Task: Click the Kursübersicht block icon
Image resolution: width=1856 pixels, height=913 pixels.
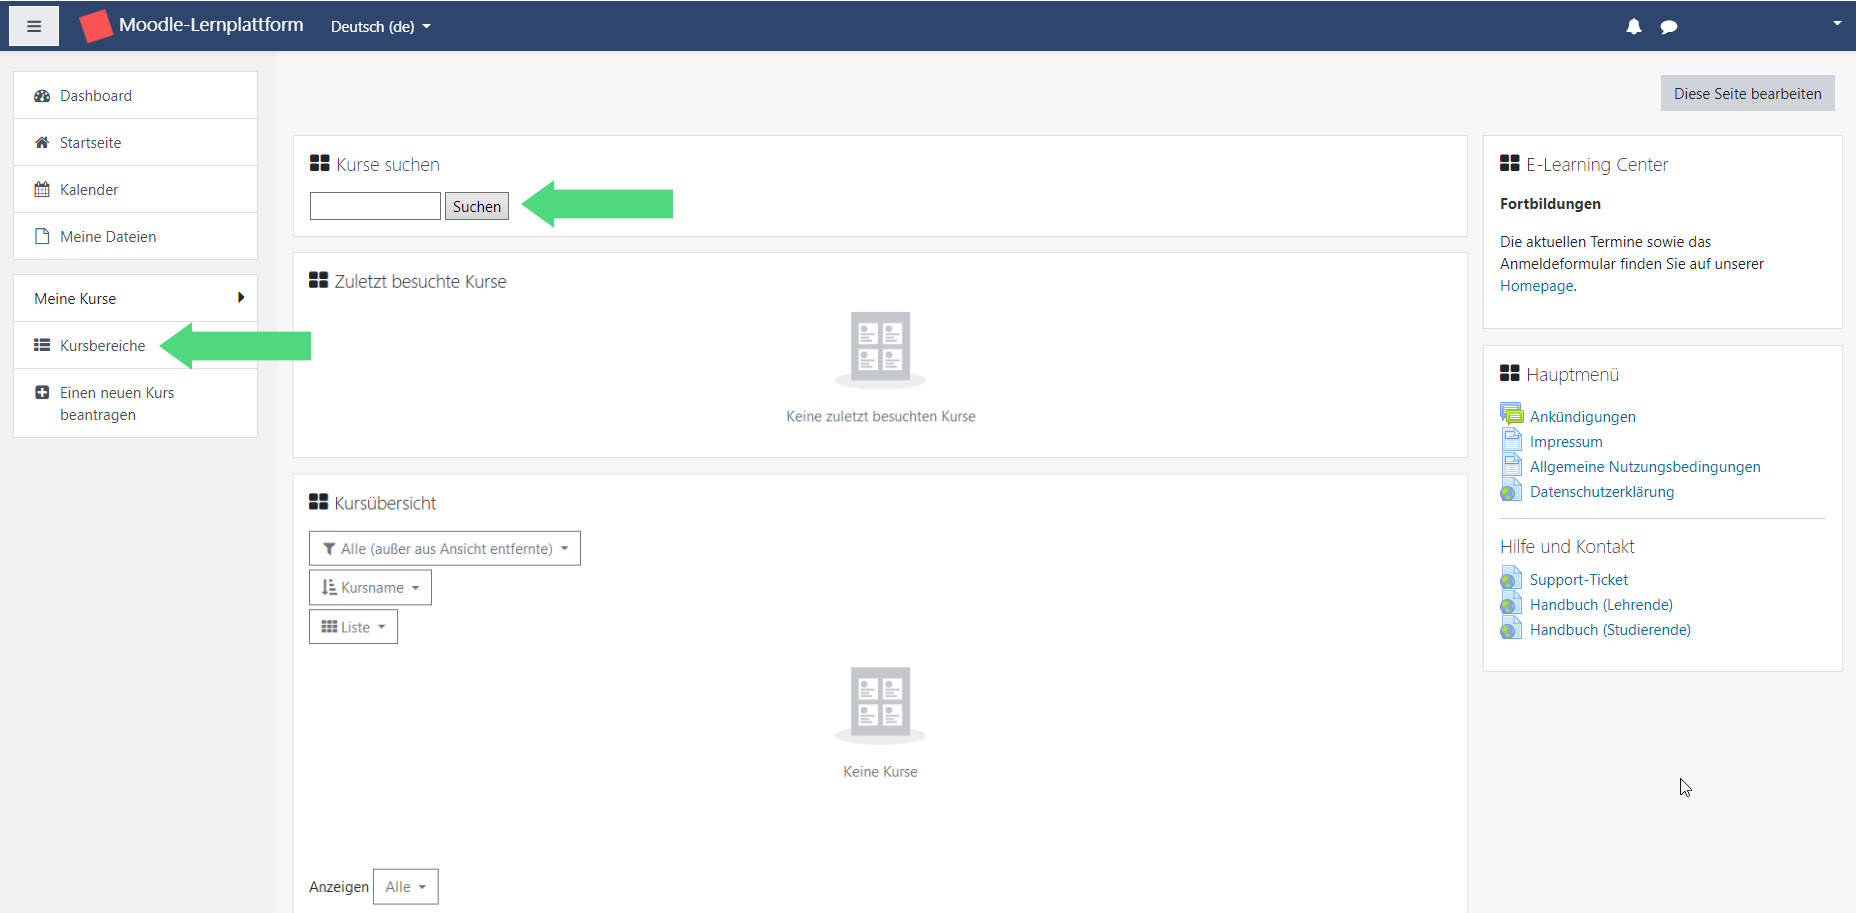Action: [x=319, y=501]
